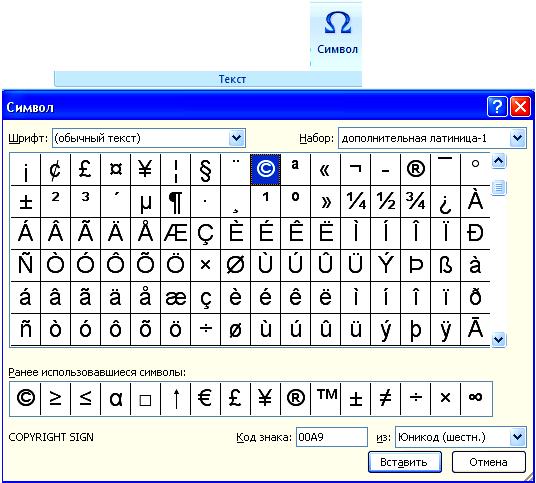Select the ÿ lowercase symbol
Viewport: 536px width, 483px height.
point(446,330)
